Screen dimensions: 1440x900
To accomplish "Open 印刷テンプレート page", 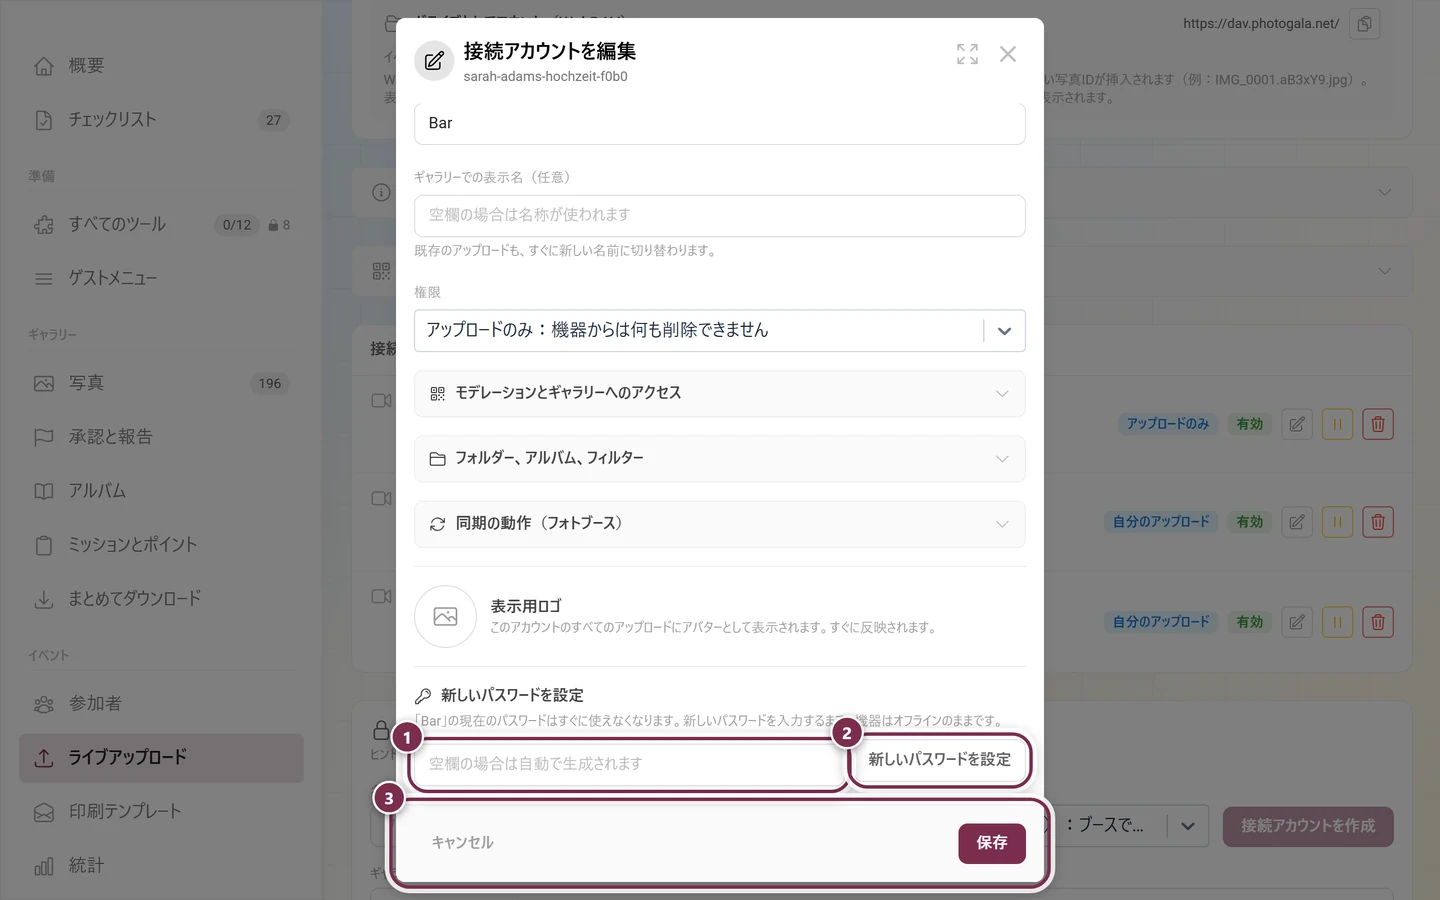I will (161, 812).
